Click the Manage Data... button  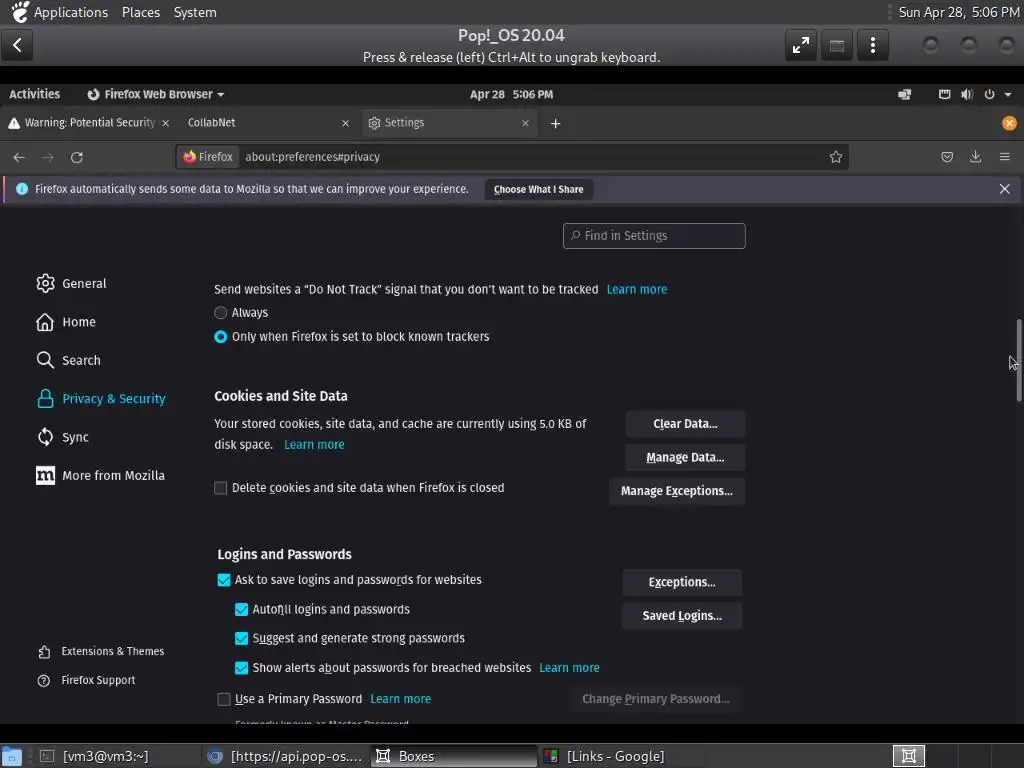(685, 457)
